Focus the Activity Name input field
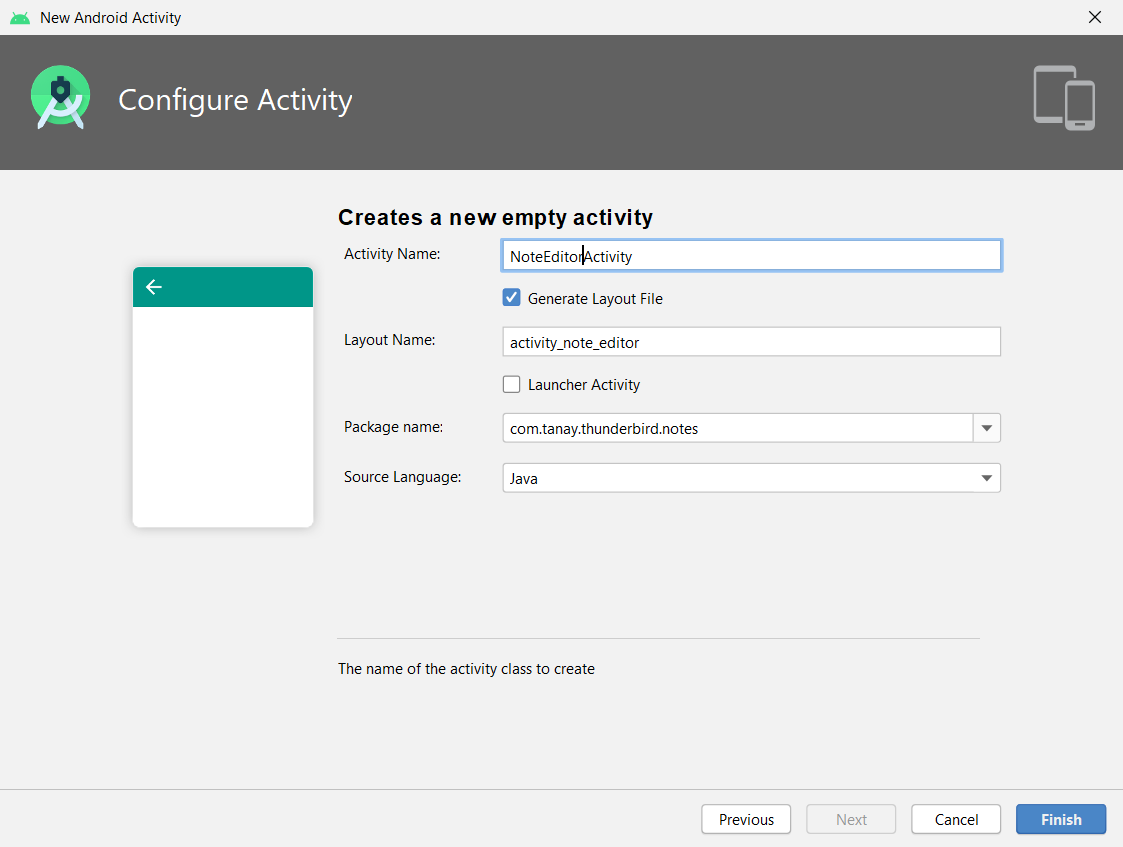Image resolution: width=1123 pixels, height=847 pixels. [x=751, y=256]
